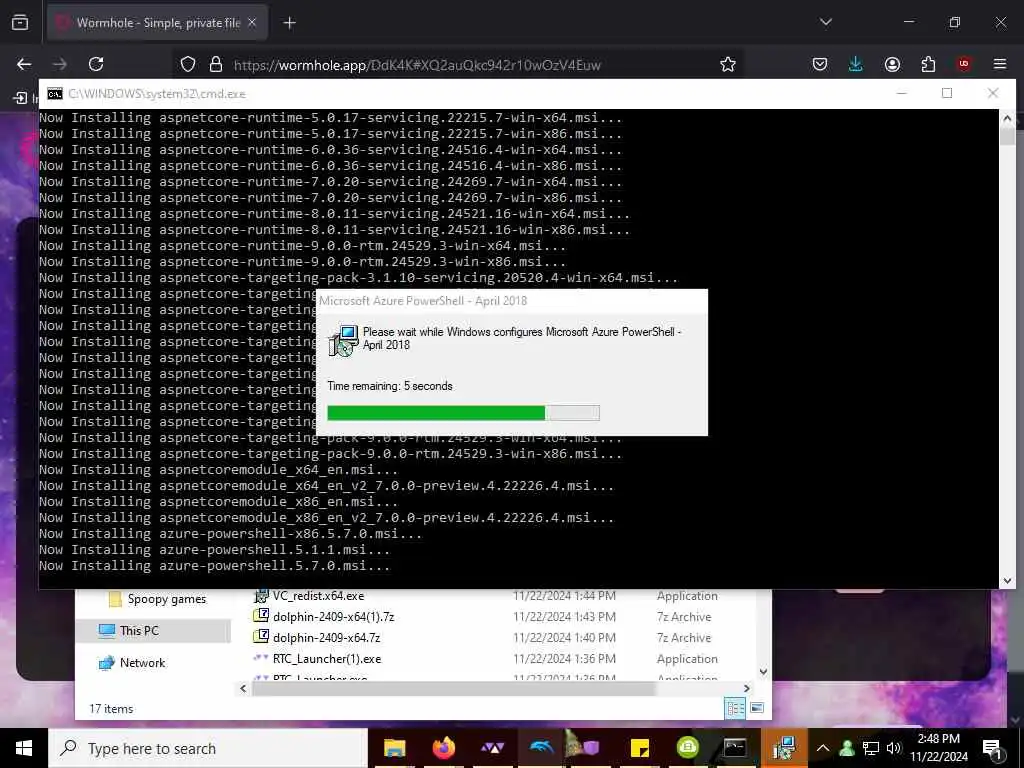This screenshot has height=768, width=1024.
Task: Click the Azure PowerShell installer icon
Action: pos(343,340)
